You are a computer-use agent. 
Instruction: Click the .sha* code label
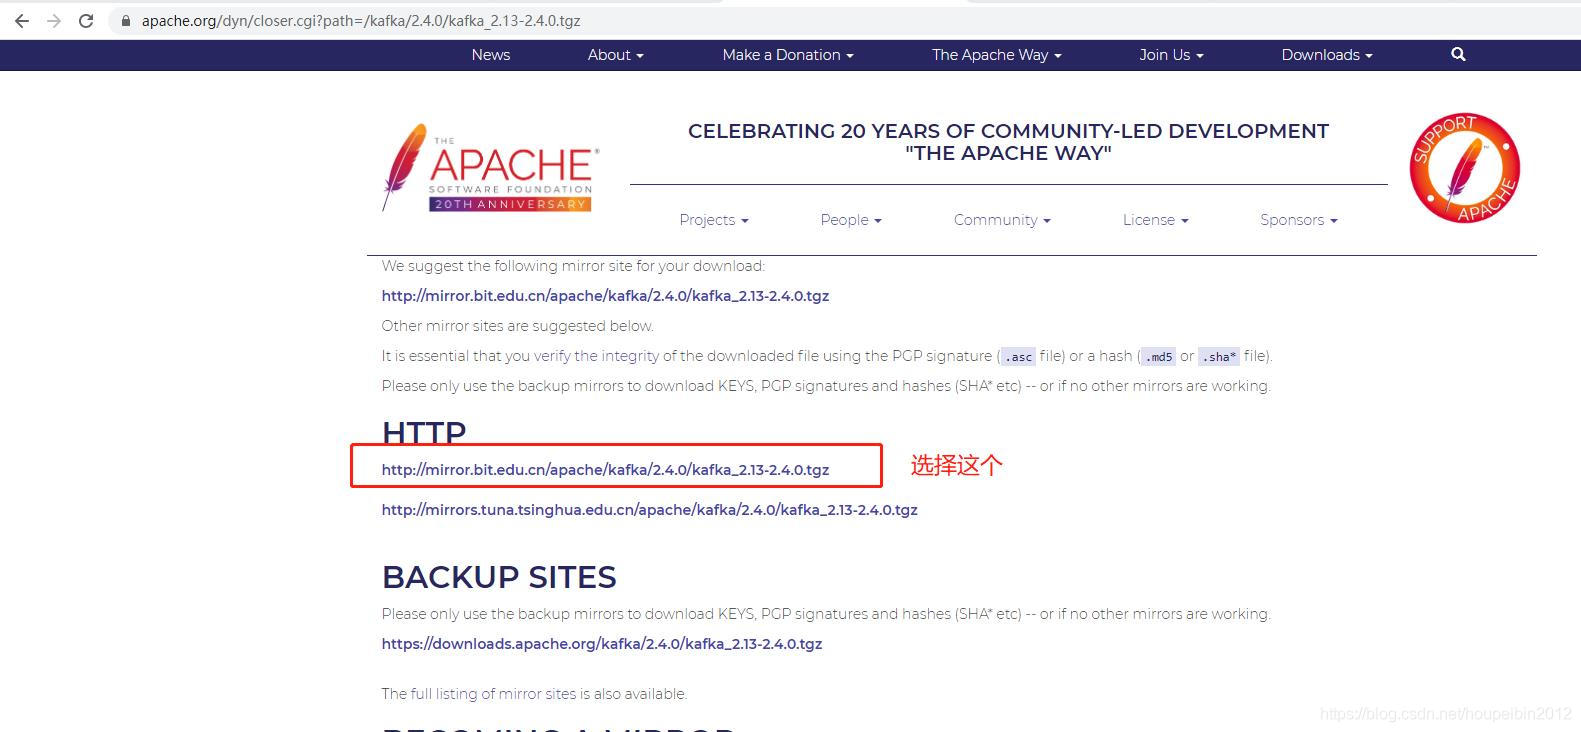click(1219, 357)
